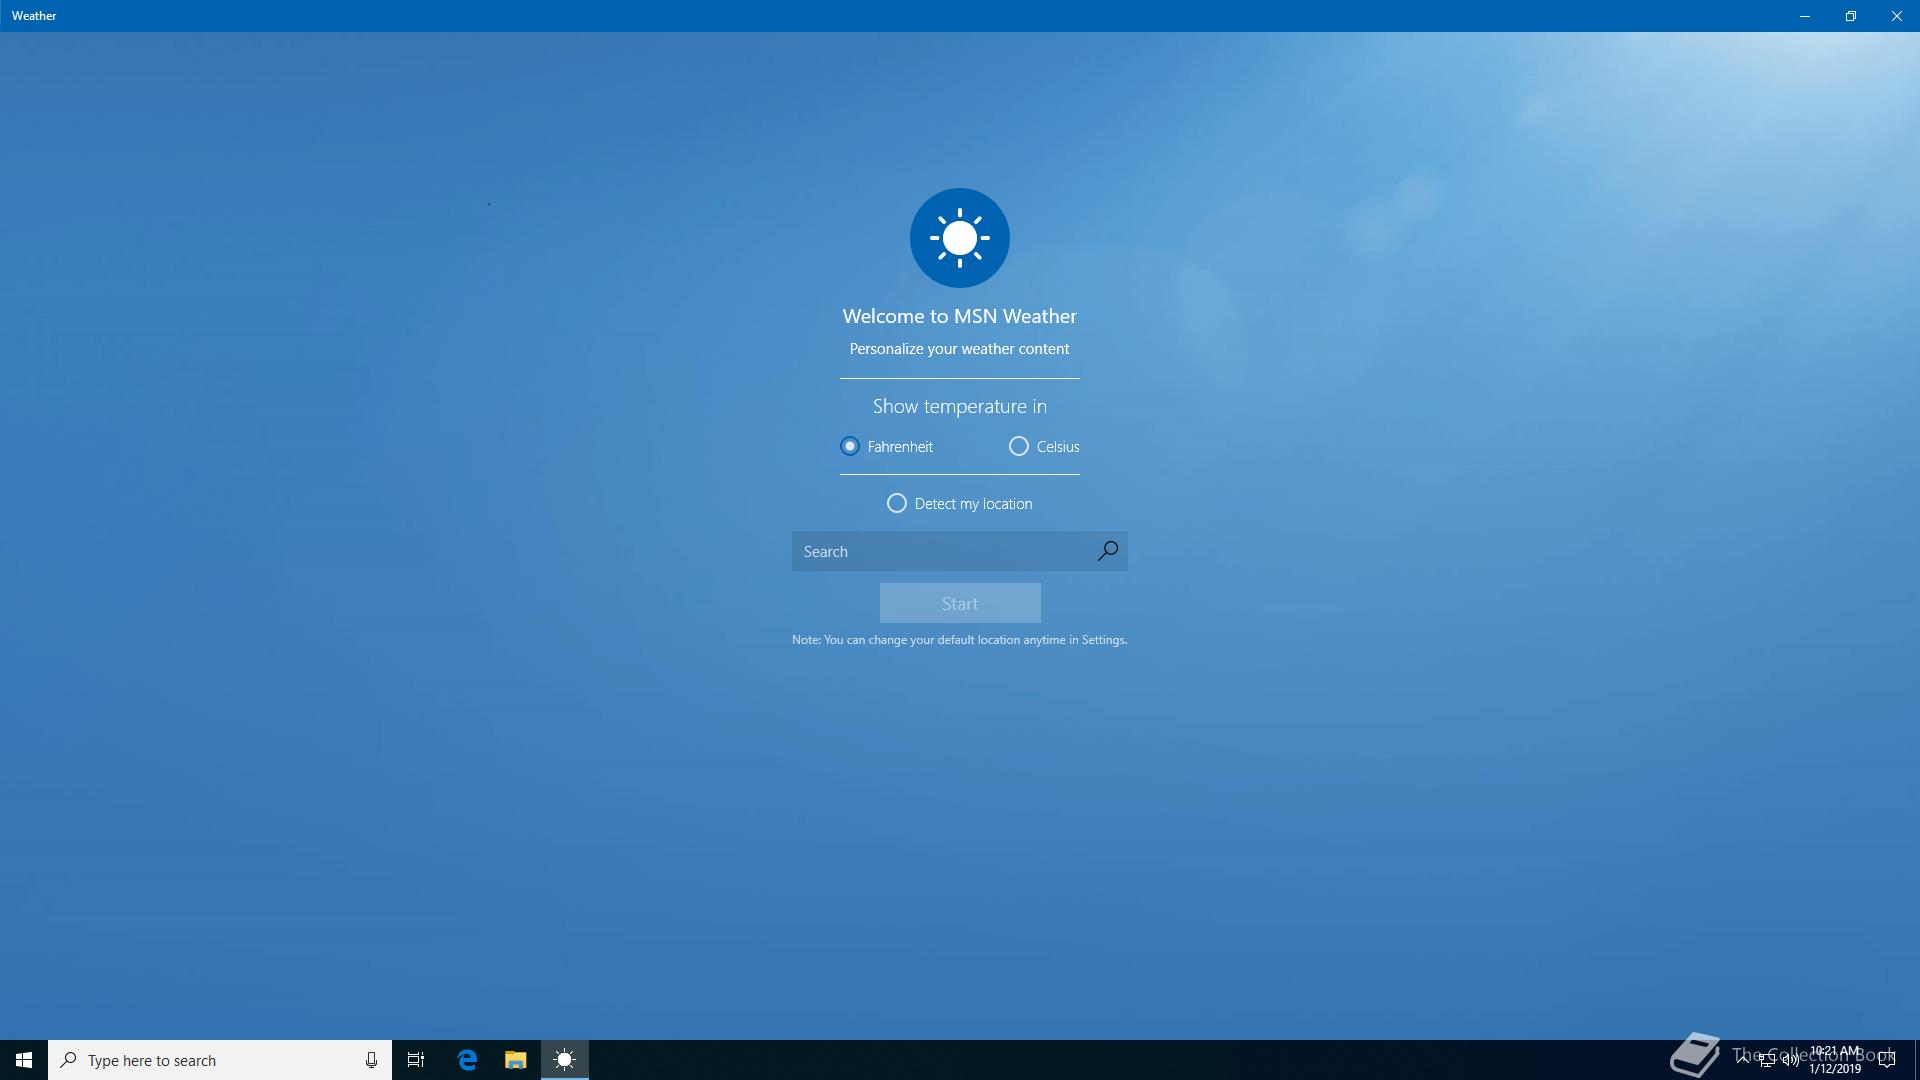Click the Weather app taskbar icon
The width and height of the screenshot is (1920, 1080).
coord(564,1060)
